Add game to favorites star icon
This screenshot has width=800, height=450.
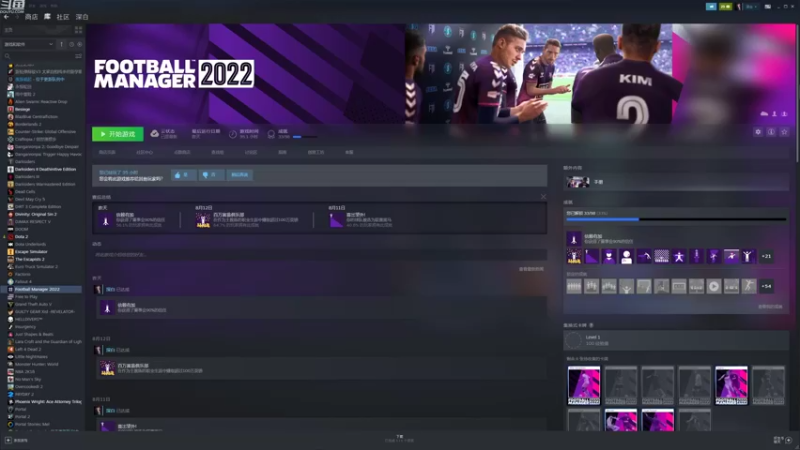pyautogui.click(x=785, y=132)
